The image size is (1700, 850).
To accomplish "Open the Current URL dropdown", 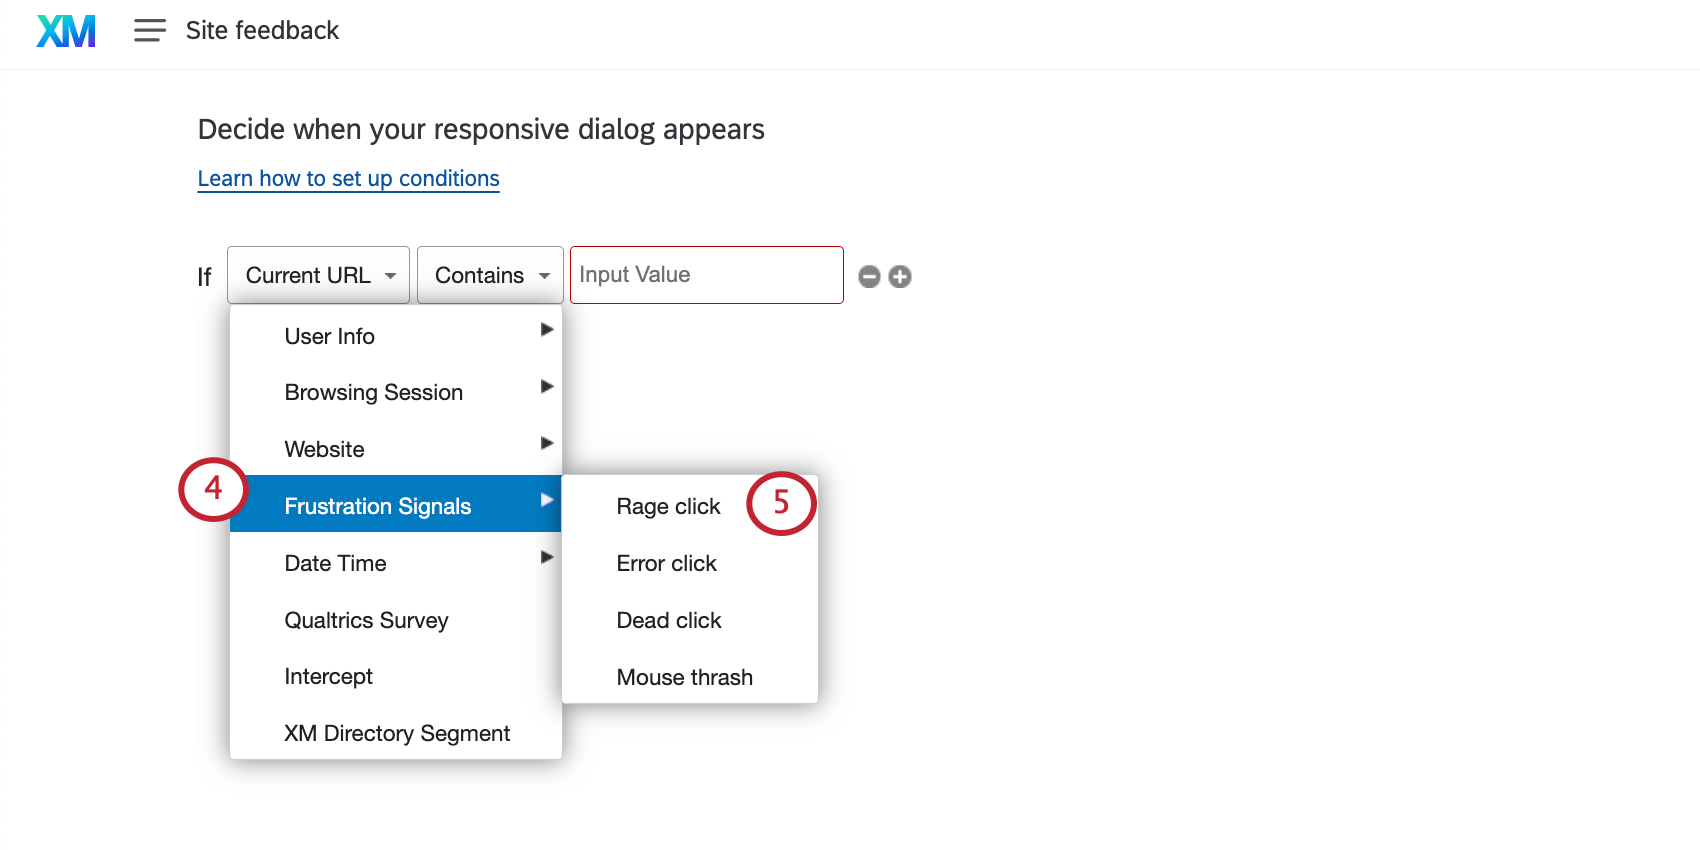I will (318, 275).
